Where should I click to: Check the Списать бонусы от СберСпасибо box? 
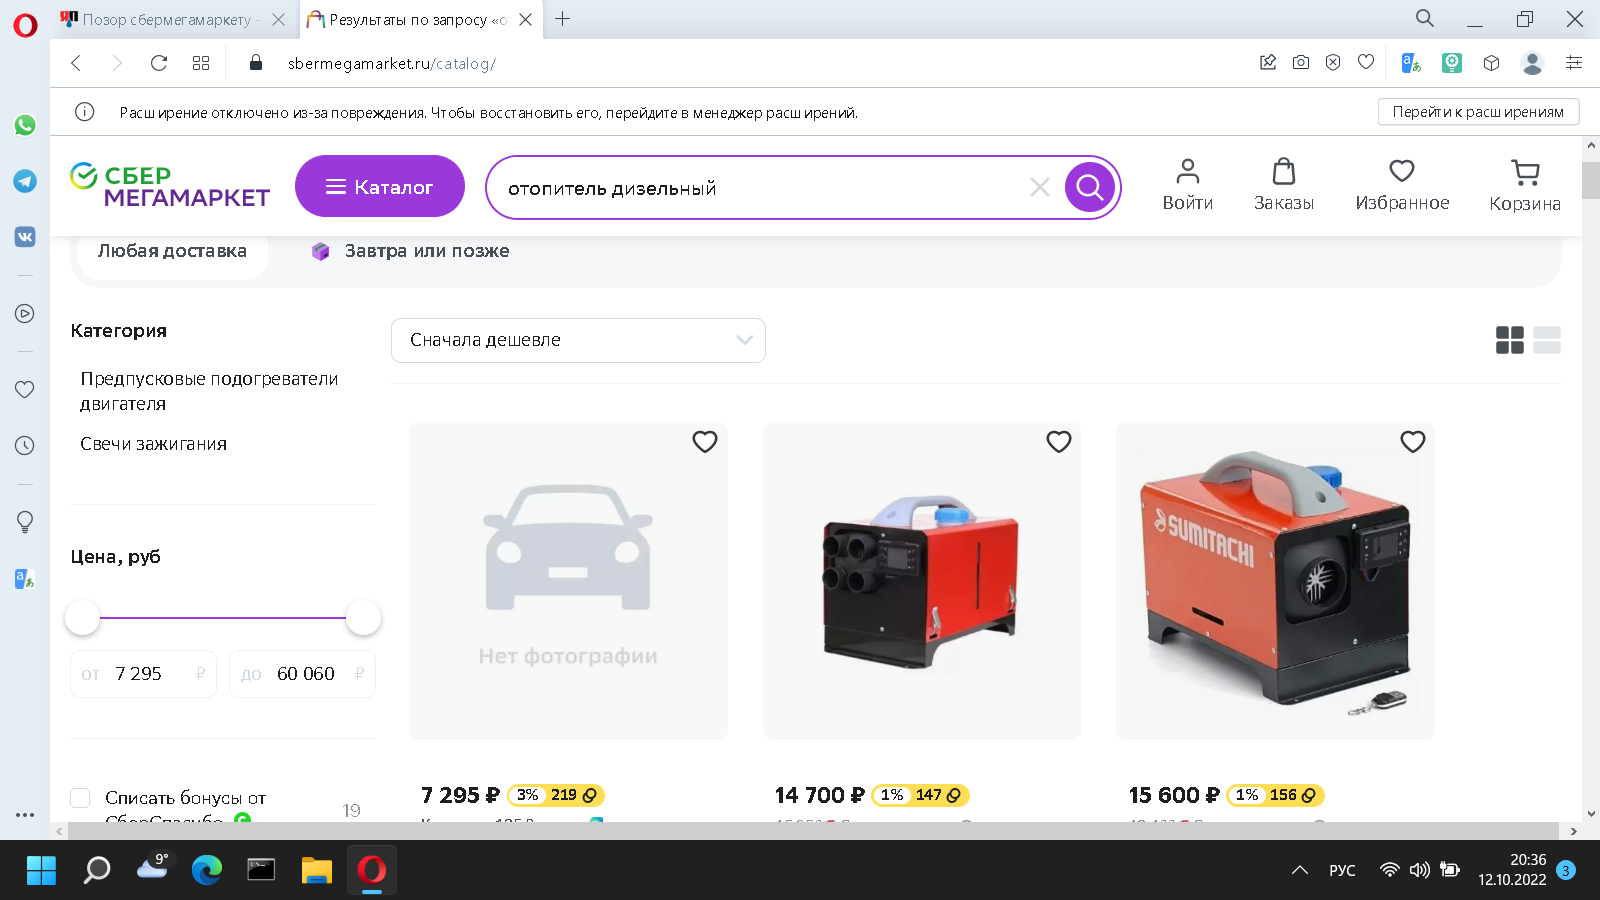[x=80, y=798]
